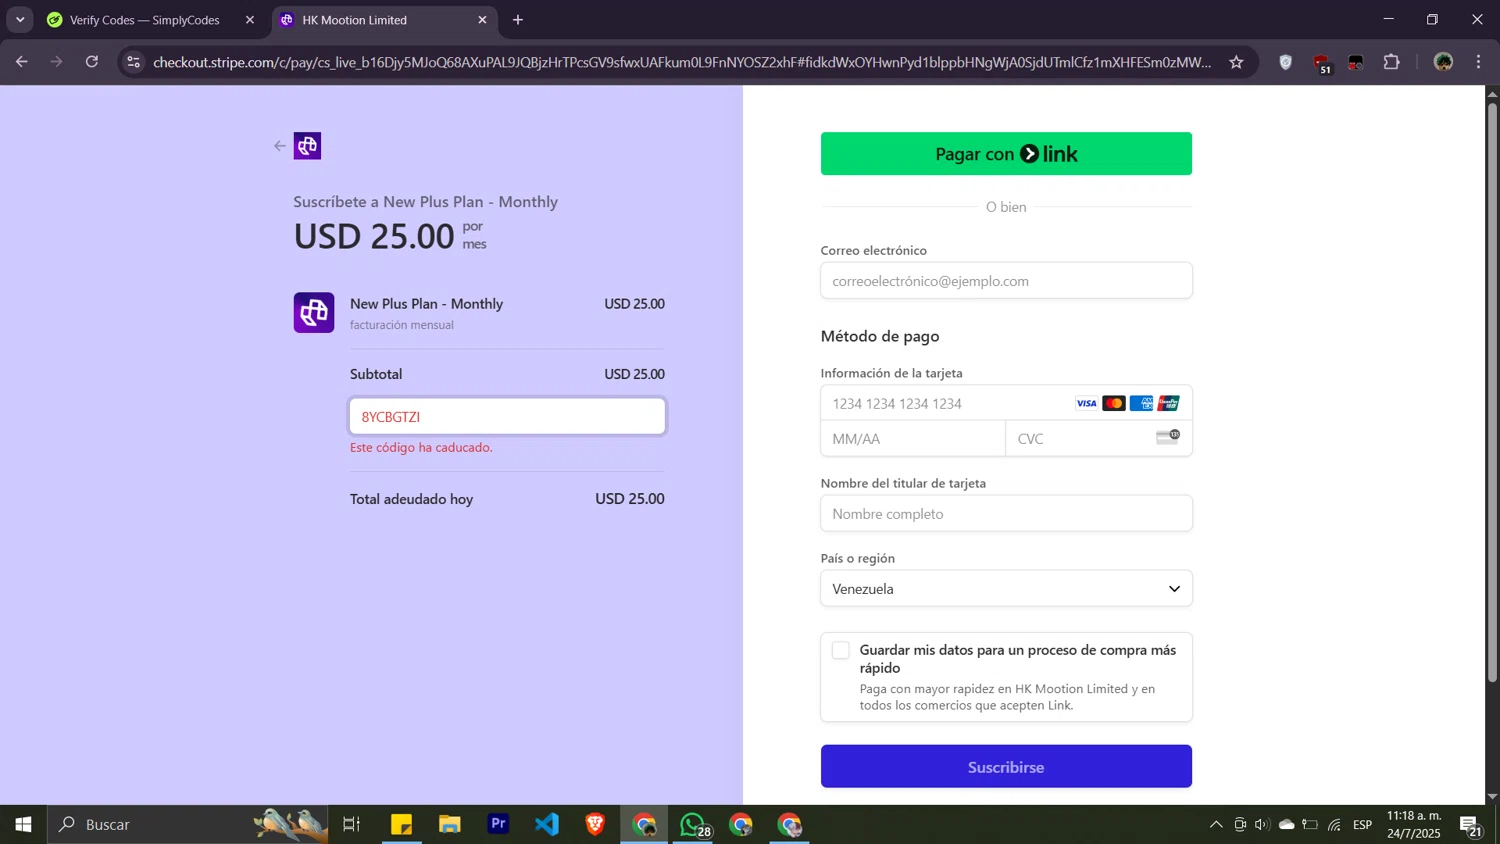This screenshot has width=1500, height=844.
Task: Click the HK Mootion purple logo at top
Action: coord(307,146)
